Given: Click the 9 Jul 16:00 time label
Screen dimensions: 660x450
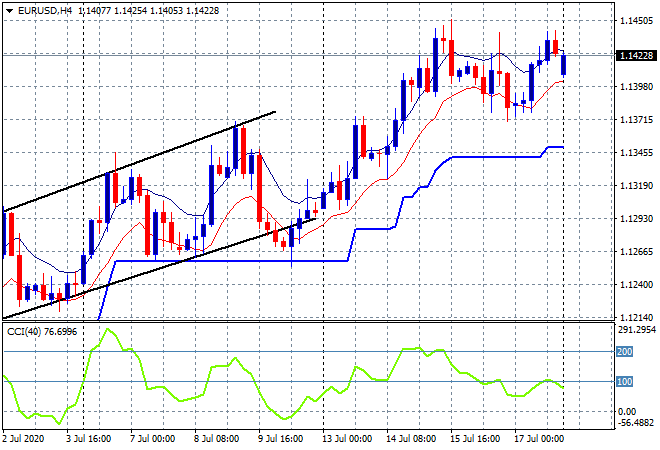Looking at the screenshot, I should [280, 439].
